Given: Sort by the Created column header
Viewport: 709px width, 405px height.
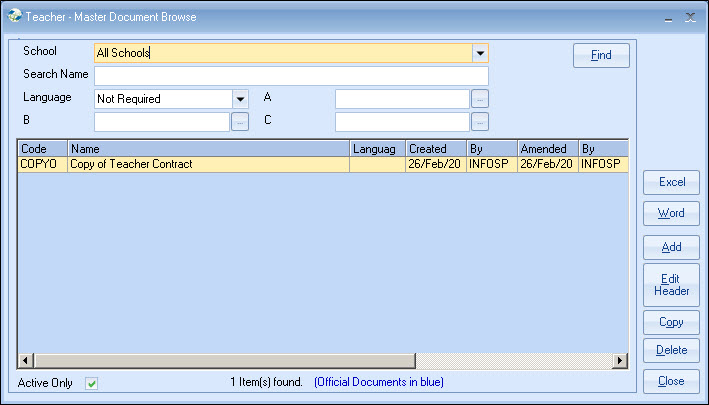Looking at the screenshot, I should 435,149.
